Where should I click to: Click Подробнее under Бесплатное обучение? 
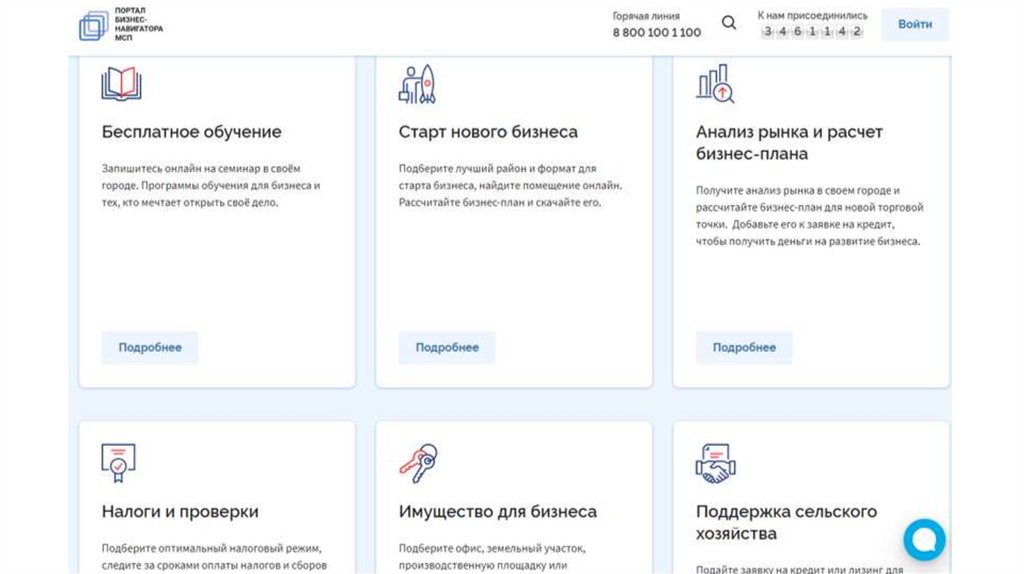pyautogui.click(x=150, y=347)
